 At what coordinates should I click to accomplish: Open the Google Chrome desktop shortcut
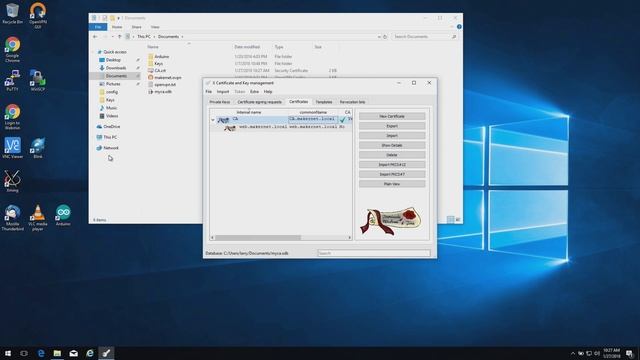click(x=12, y=49)
